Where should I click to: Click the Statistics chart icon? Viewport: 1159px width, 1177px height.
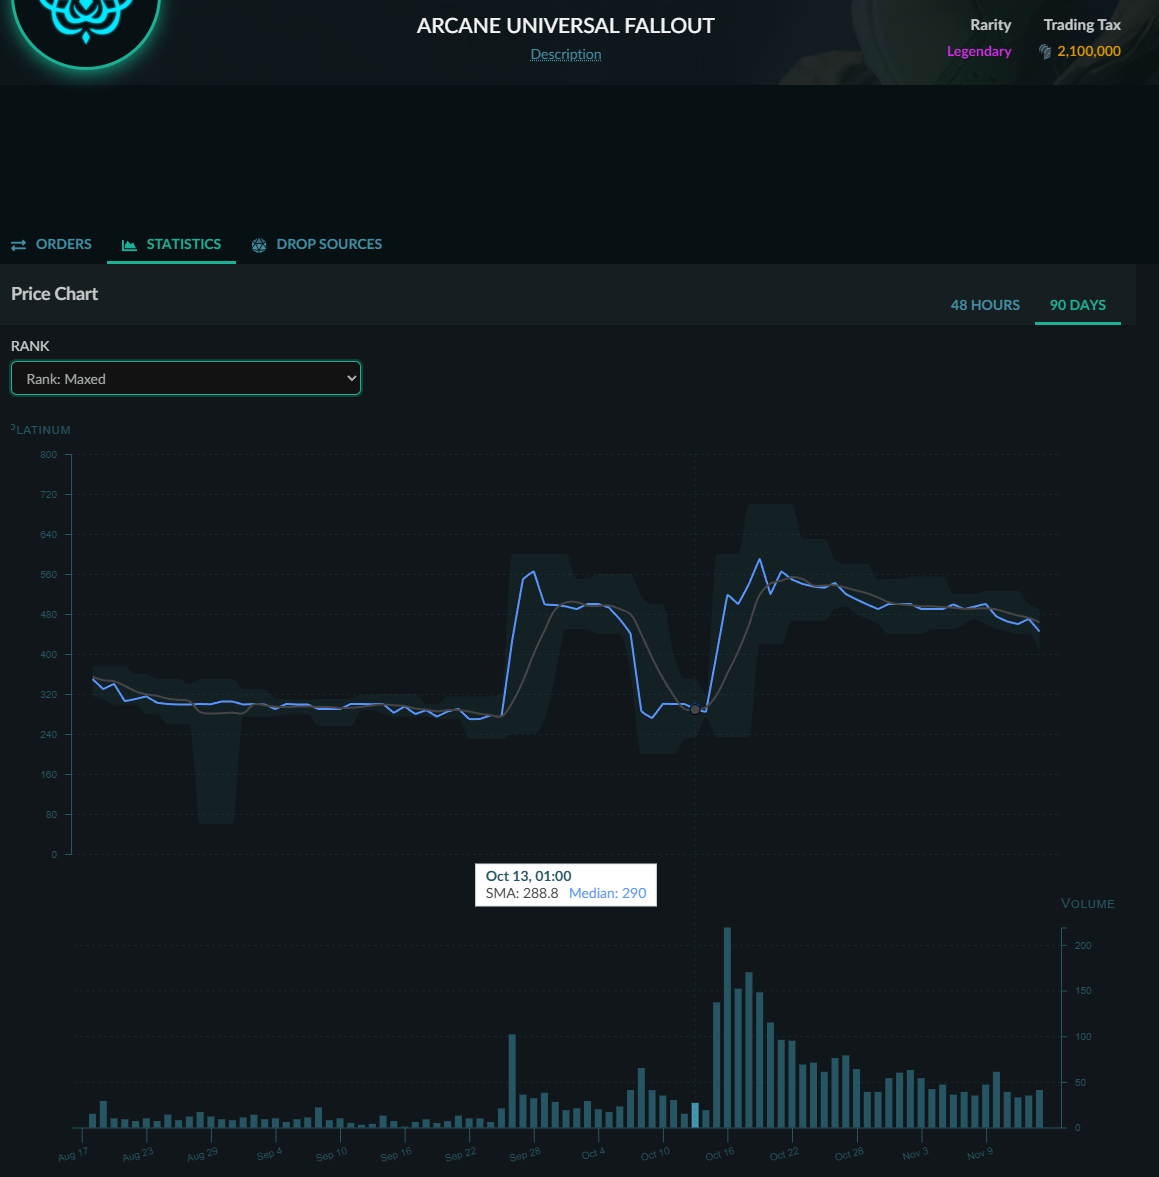(x=129, y=245)
